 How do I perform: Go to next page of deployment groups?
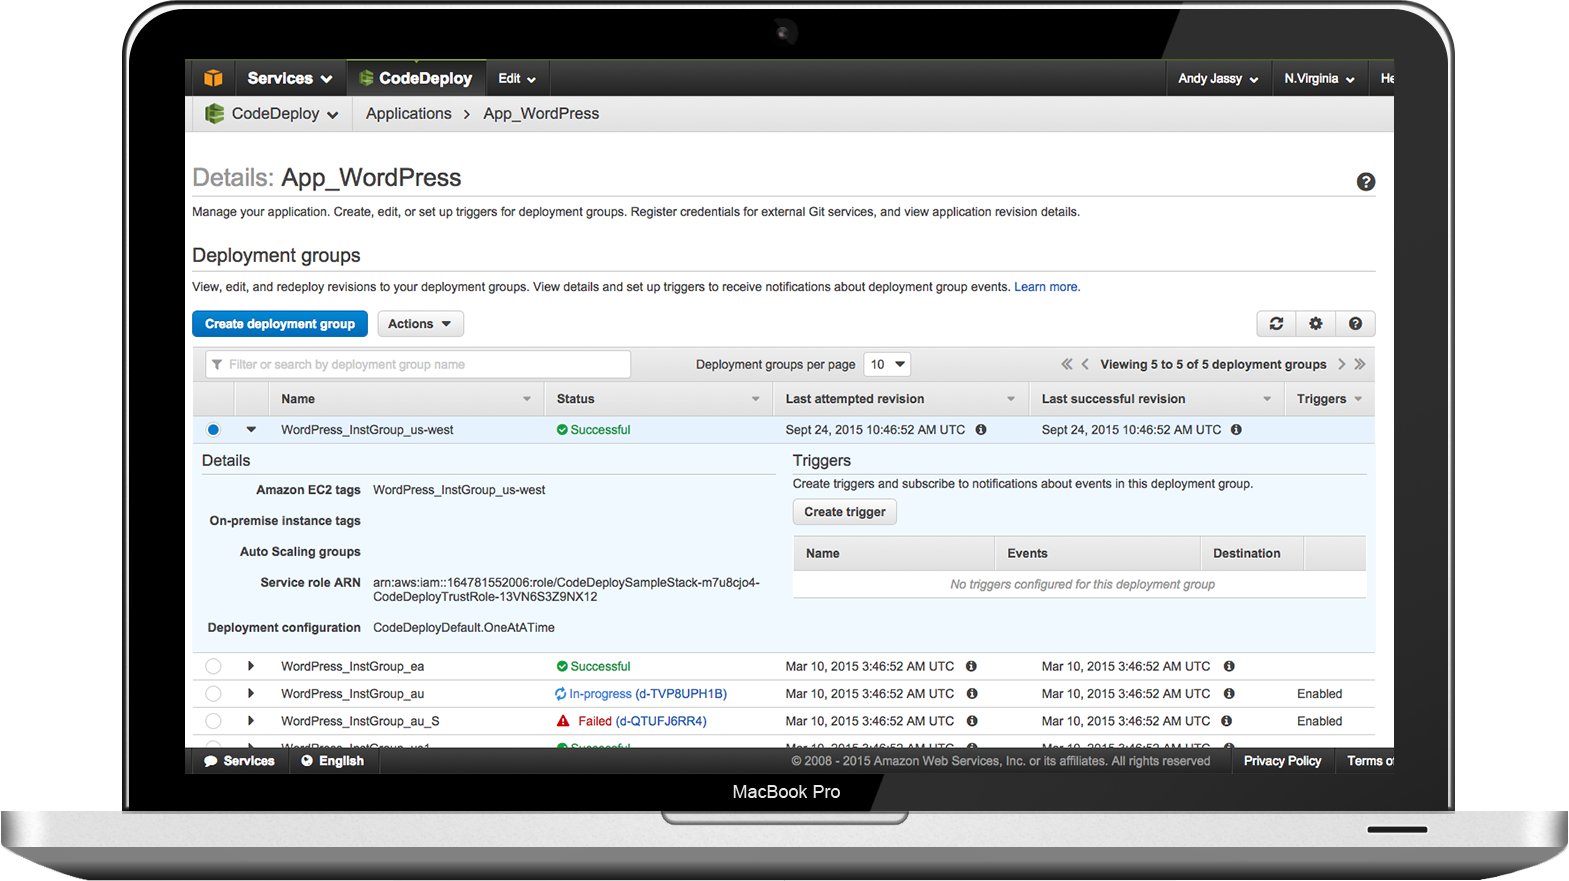(x=1342, y=364)
